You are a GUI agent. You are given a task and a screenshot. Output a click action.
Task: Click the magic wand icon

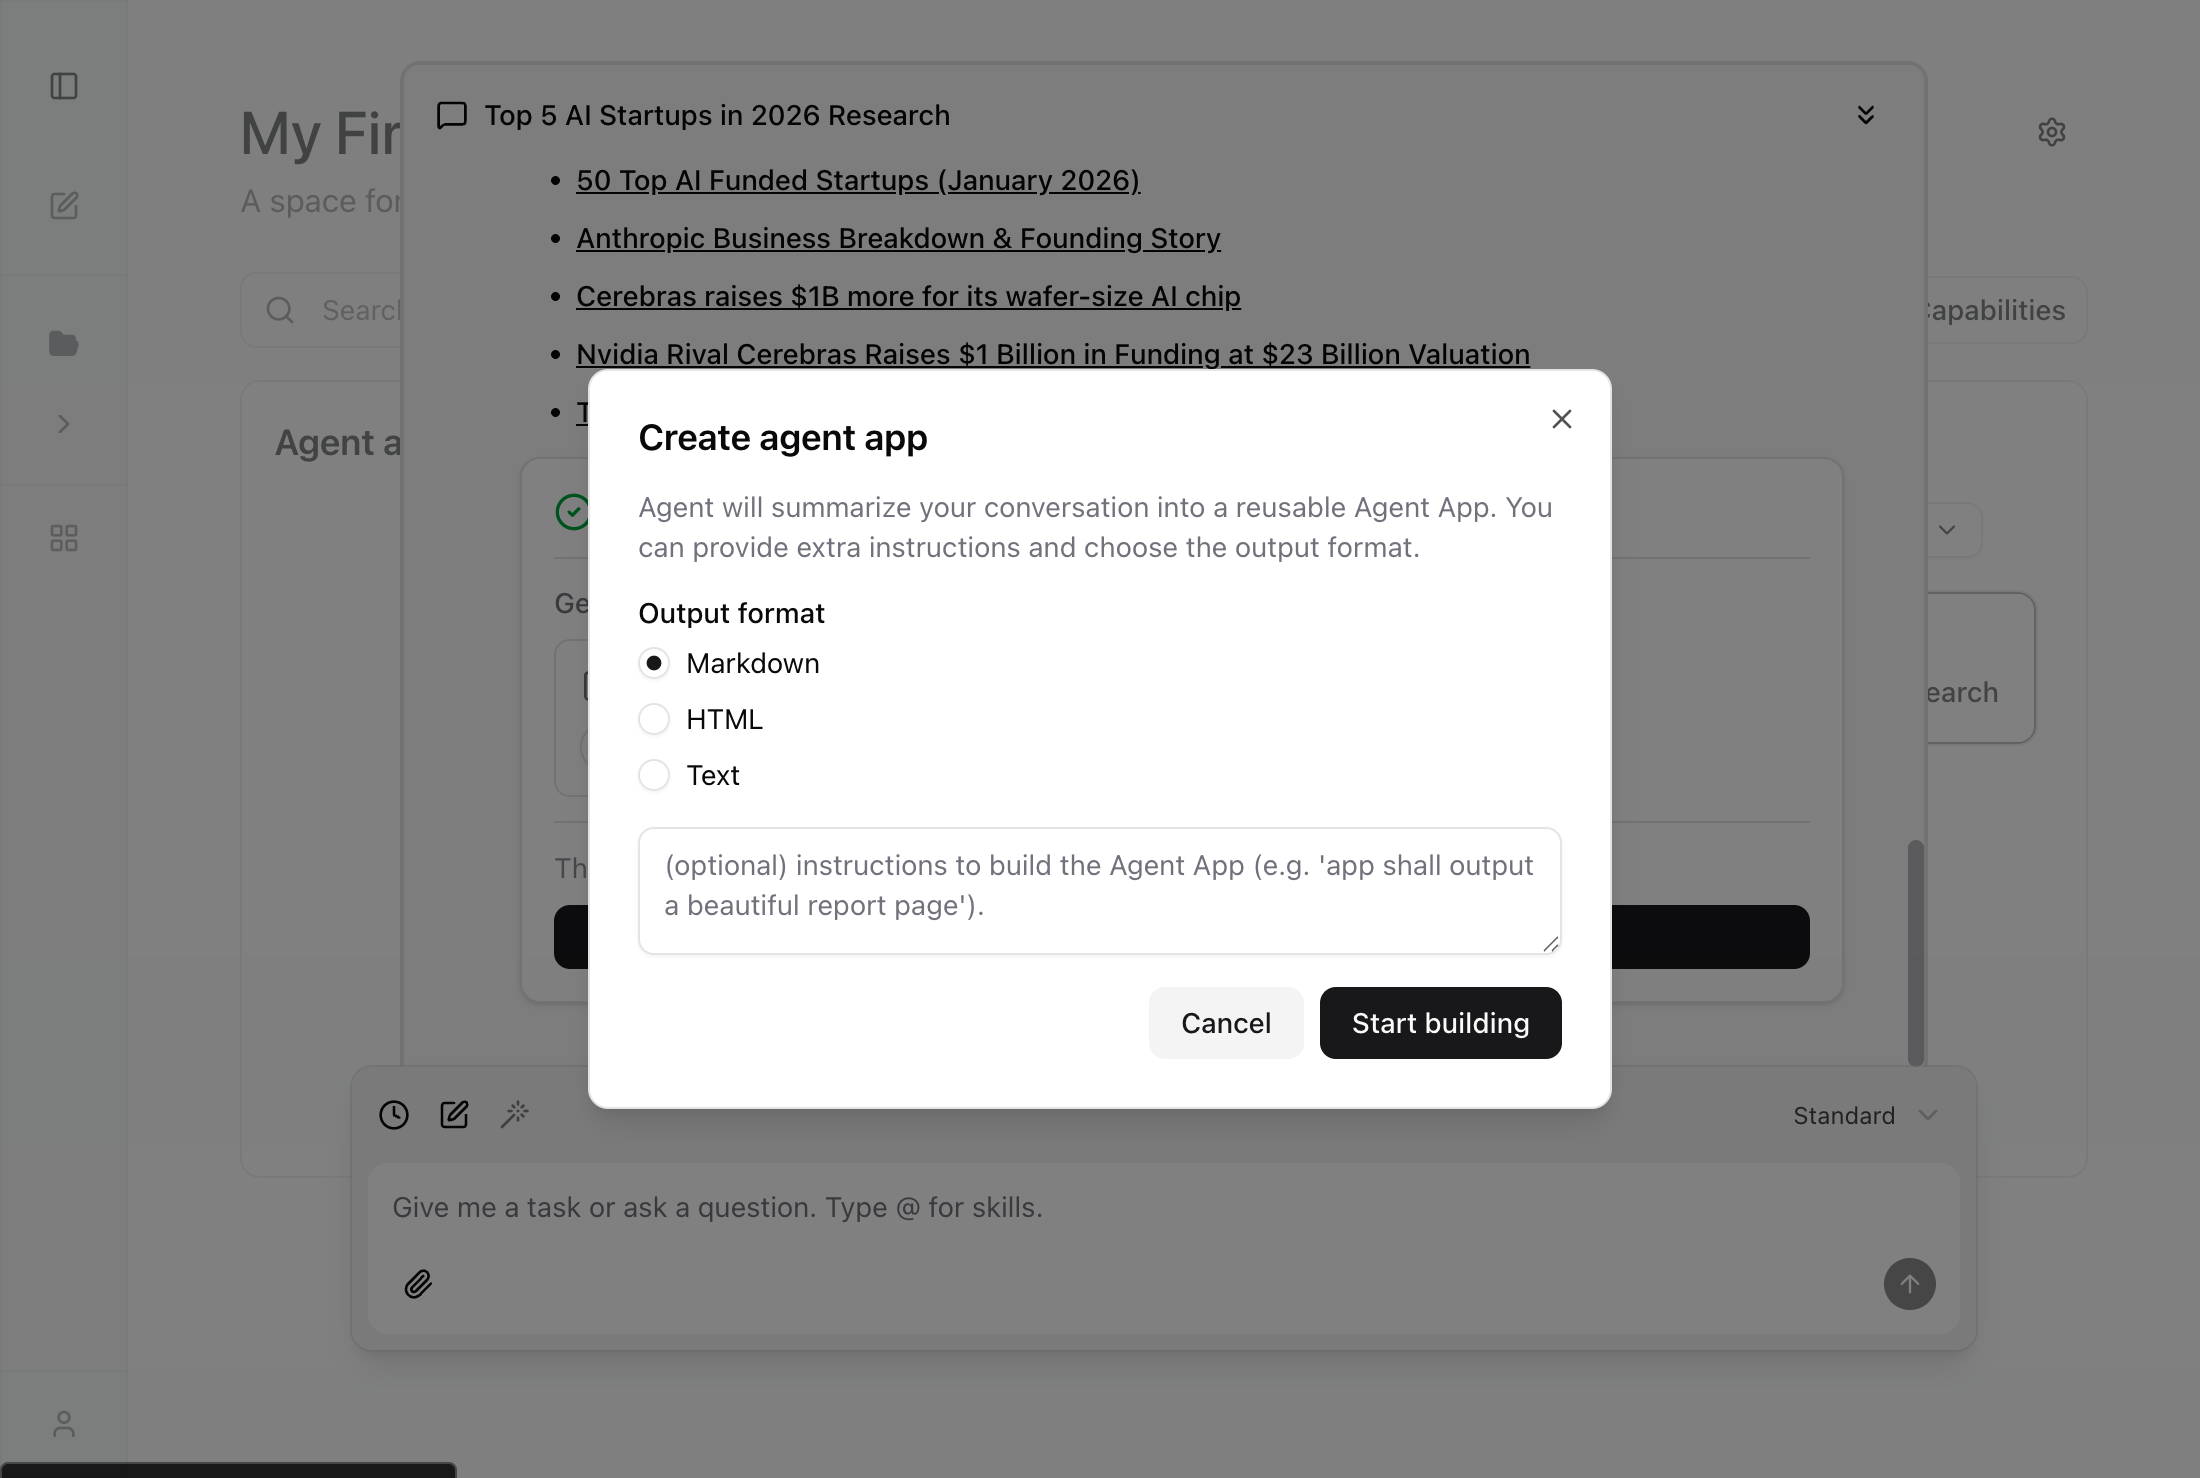click(x=515, y=1114)
